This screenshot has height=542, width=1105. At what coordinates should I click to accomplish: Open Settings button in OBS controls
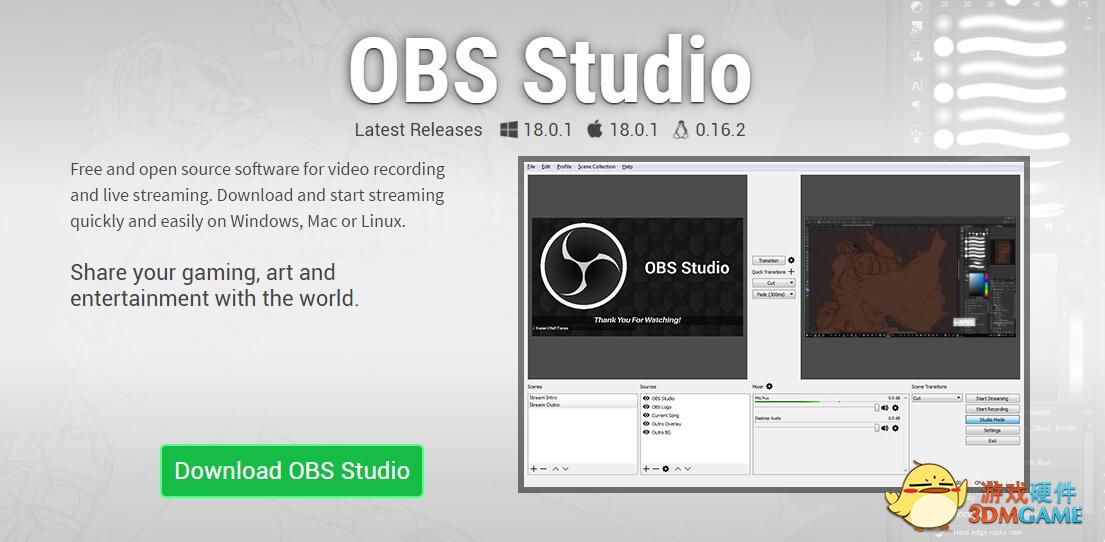click(x=992, y=430)
